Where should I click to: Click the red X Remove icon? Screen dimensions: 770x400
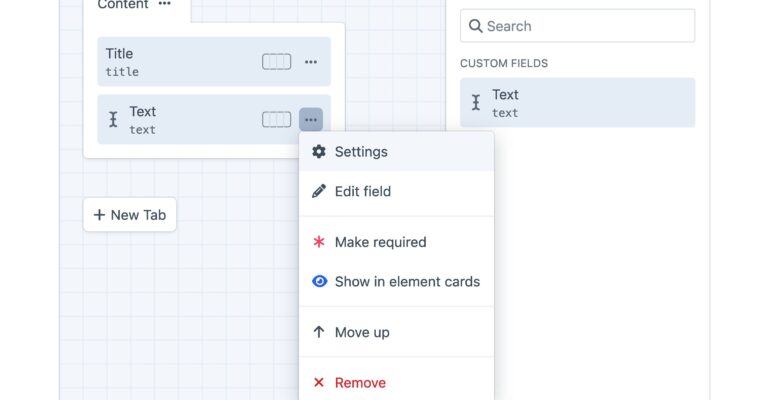point(319,382)
